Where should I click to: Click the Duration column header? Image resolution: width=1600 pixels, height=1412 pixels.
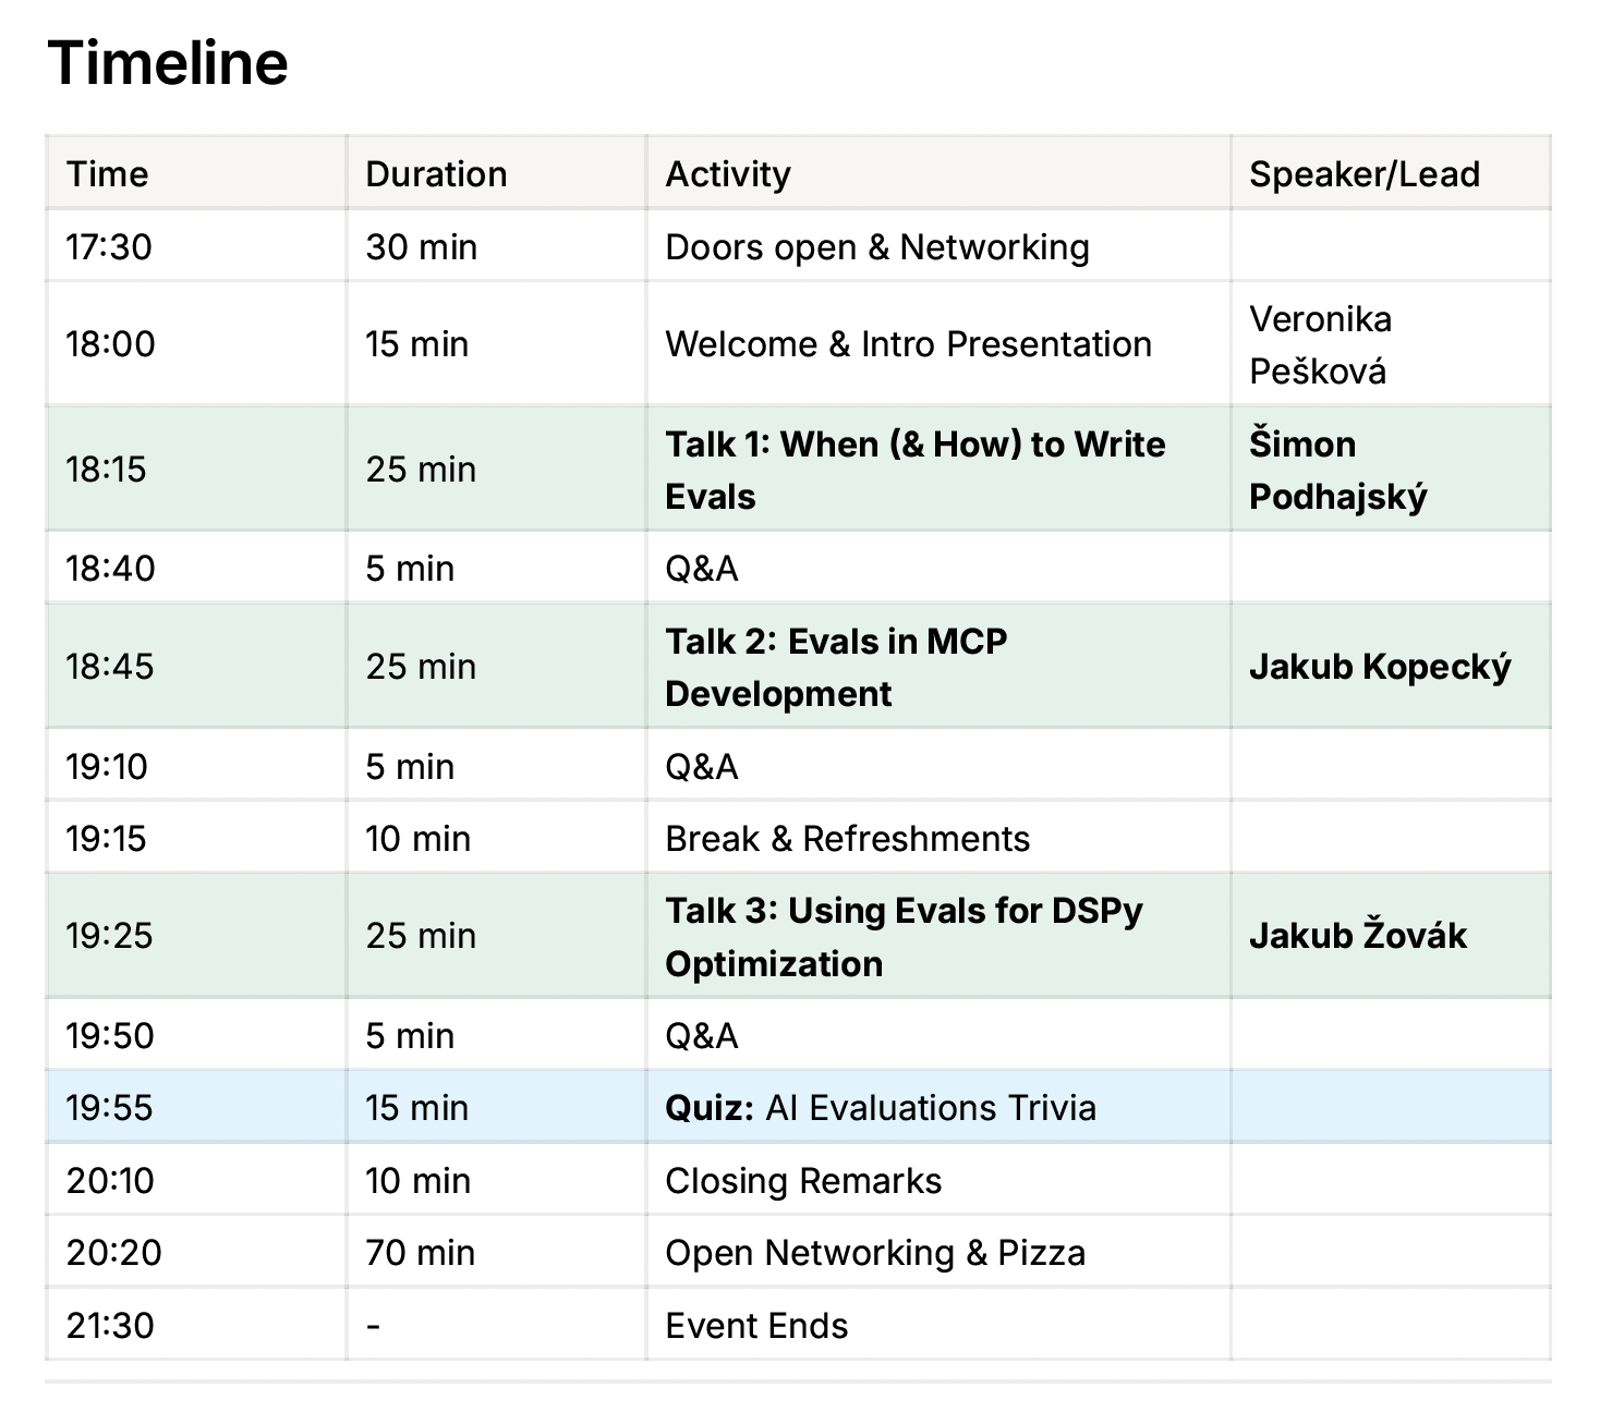tap(436, 174)
